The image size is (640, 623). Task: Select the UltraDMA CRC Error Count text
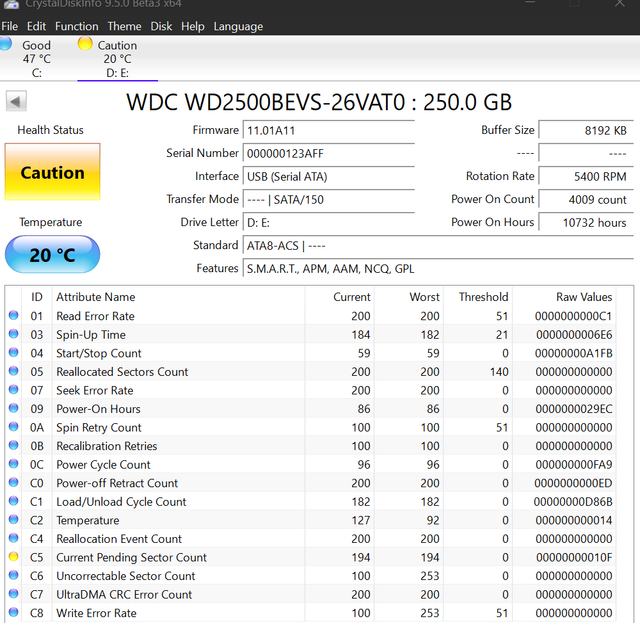click(124, 594)
